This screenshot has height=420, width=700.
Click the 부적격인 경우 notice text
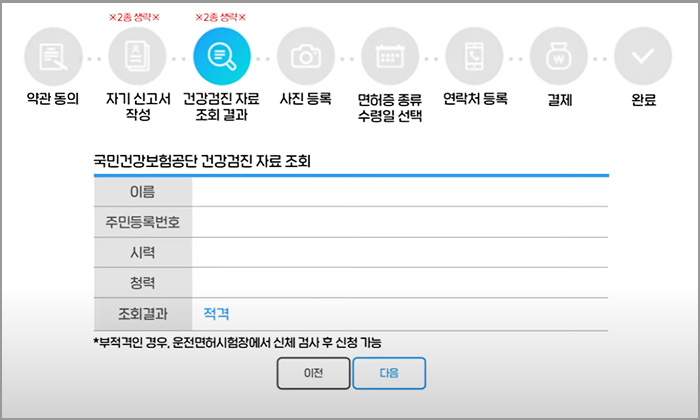tap(237, 343)
